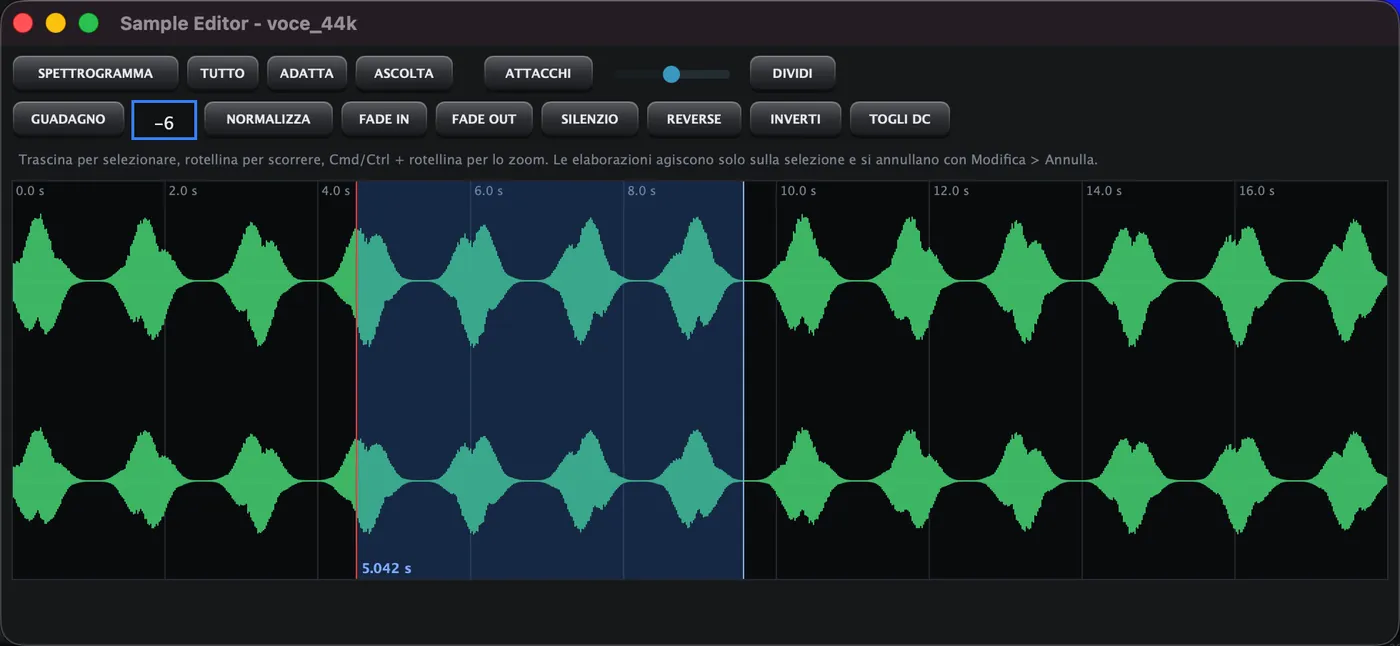Minimize the window with the yellow button
This screenshot has width=1400, height=646.
[x=56, y=23]
